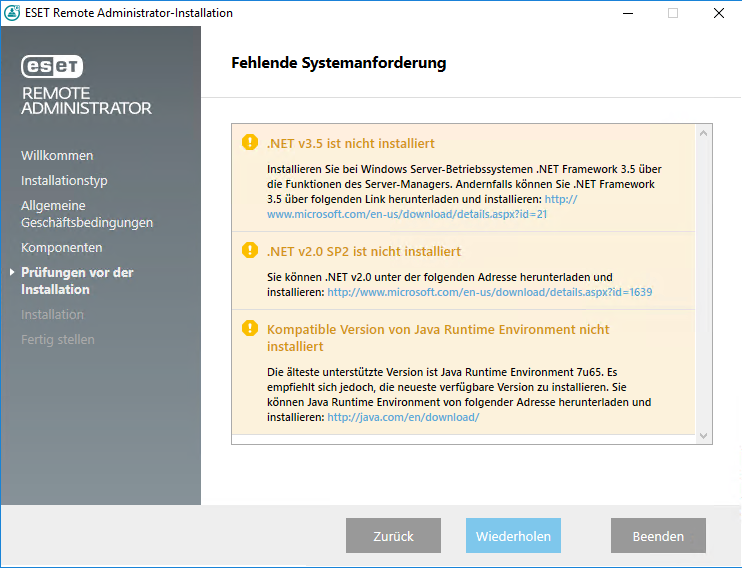
Task: Exit installer with Beenden button
Action: click(x=658, y=536)
